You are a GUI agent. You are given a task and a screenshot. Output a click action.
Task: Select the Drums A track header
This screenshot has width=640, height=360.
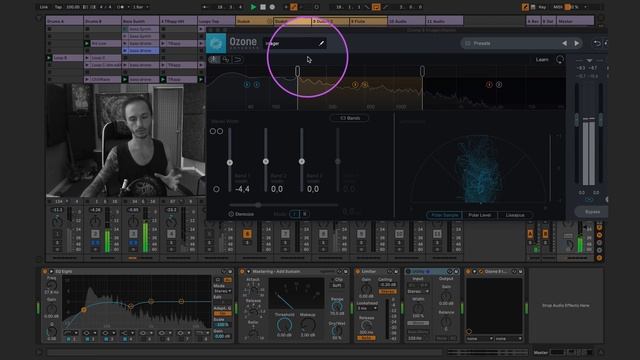[x=64, y=21]
